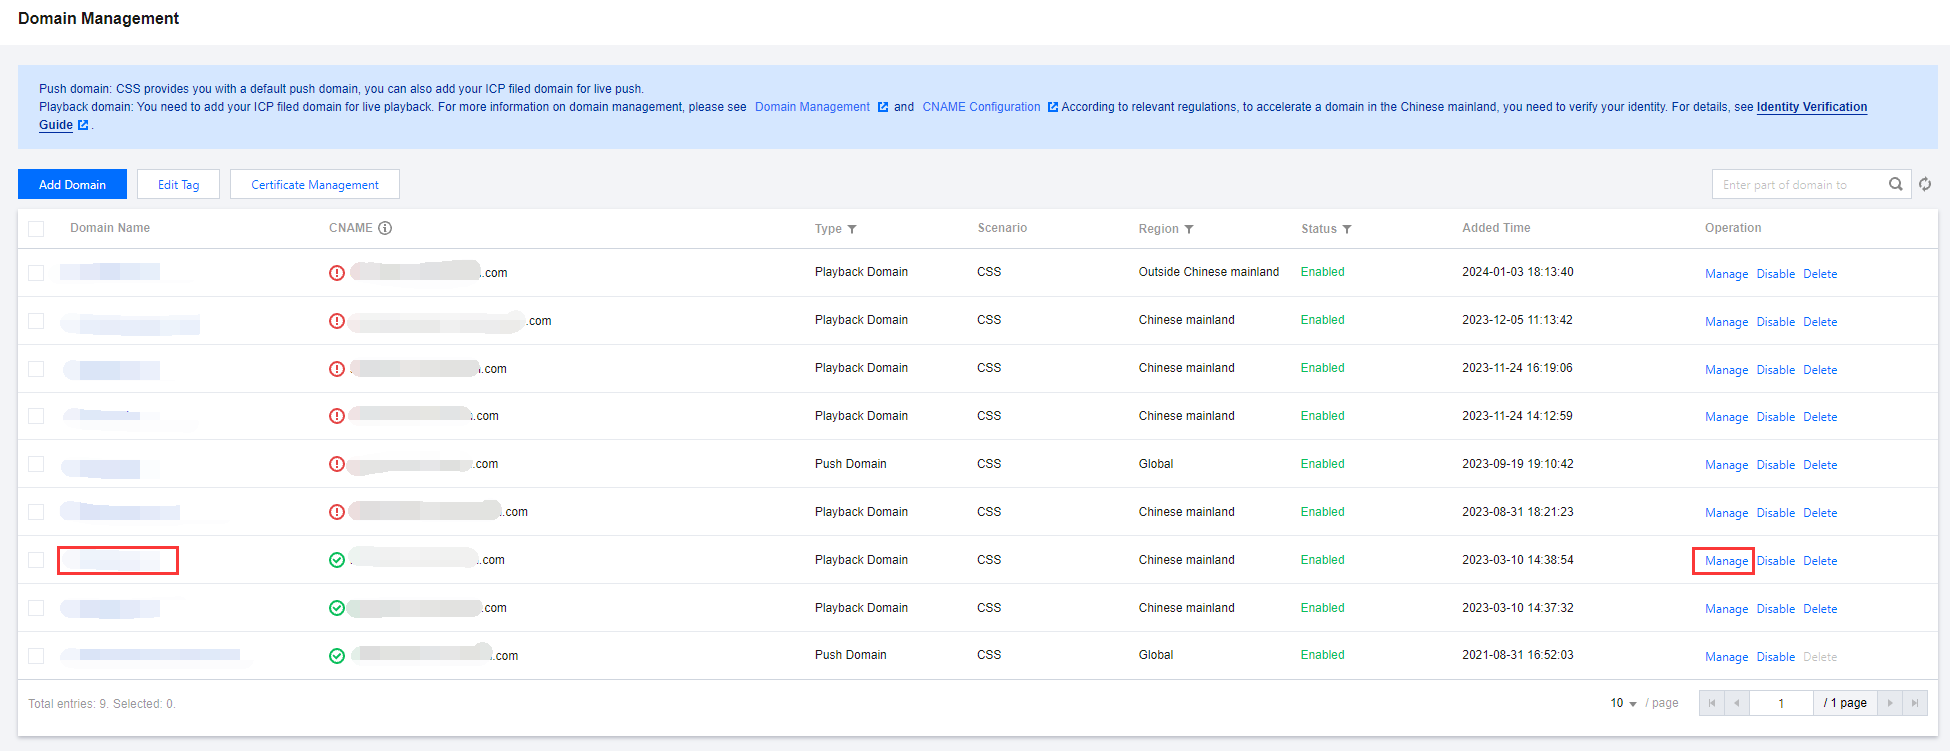Open external link icon after Guide link
The height and width of the screenshot is (751, 1950).
(x=83, y=125)
